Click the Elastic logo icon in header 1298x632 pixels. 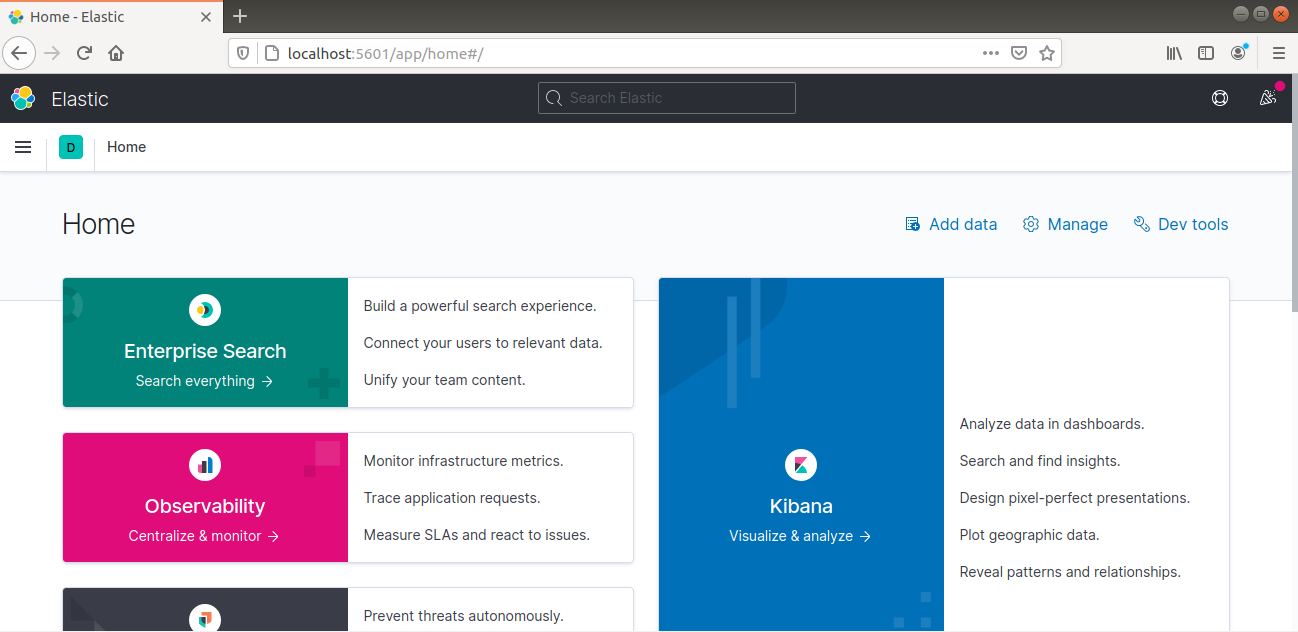pos(23,98)
